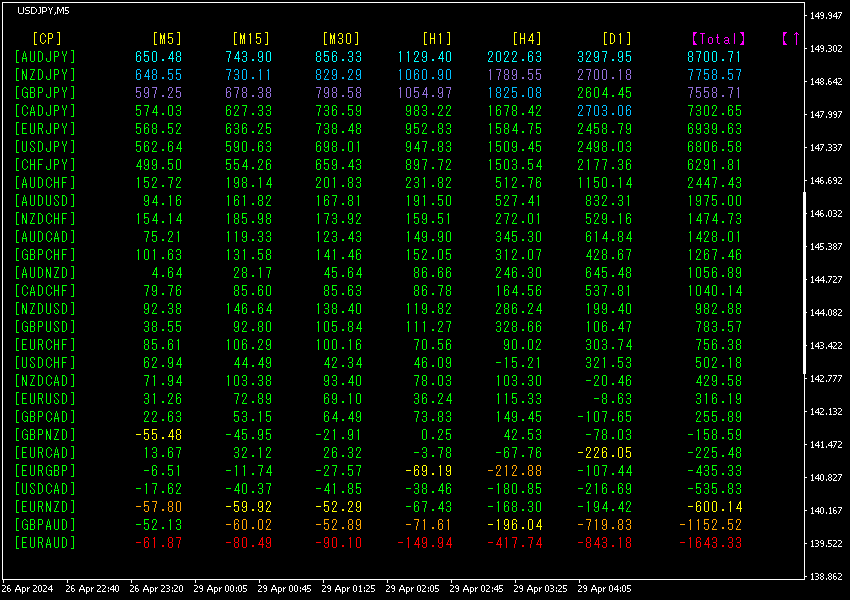Sort by the [H1] column header

[437, 38]
